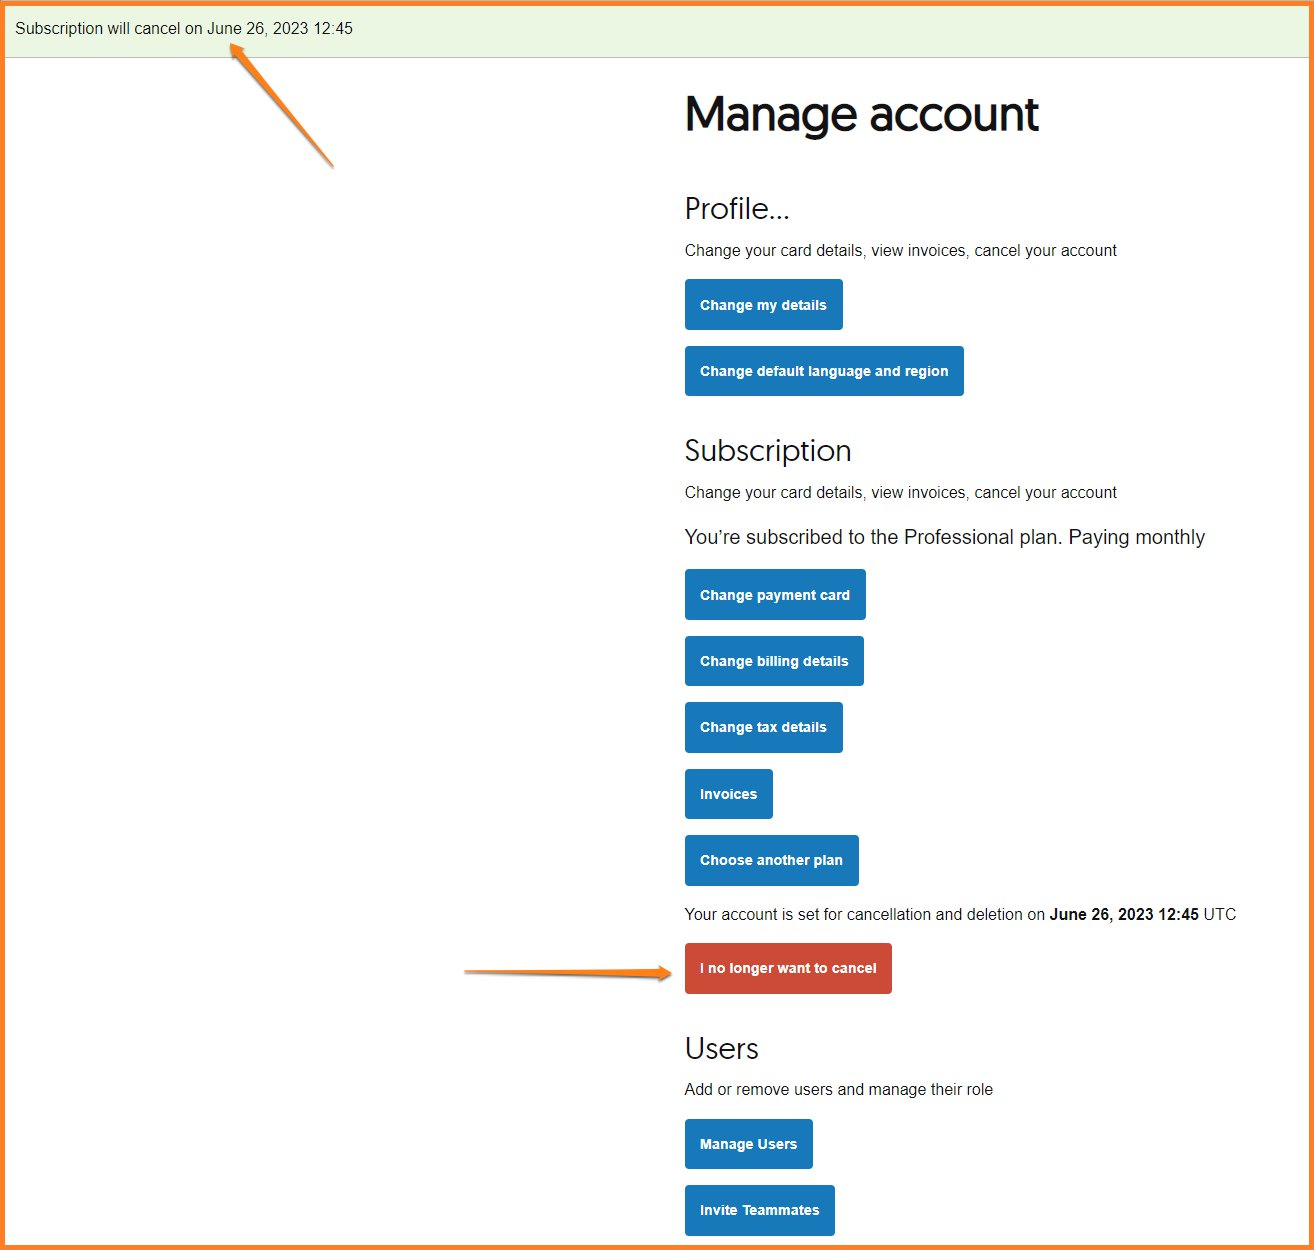
Task: Click Choose another plan
Action: coord(771,860)
